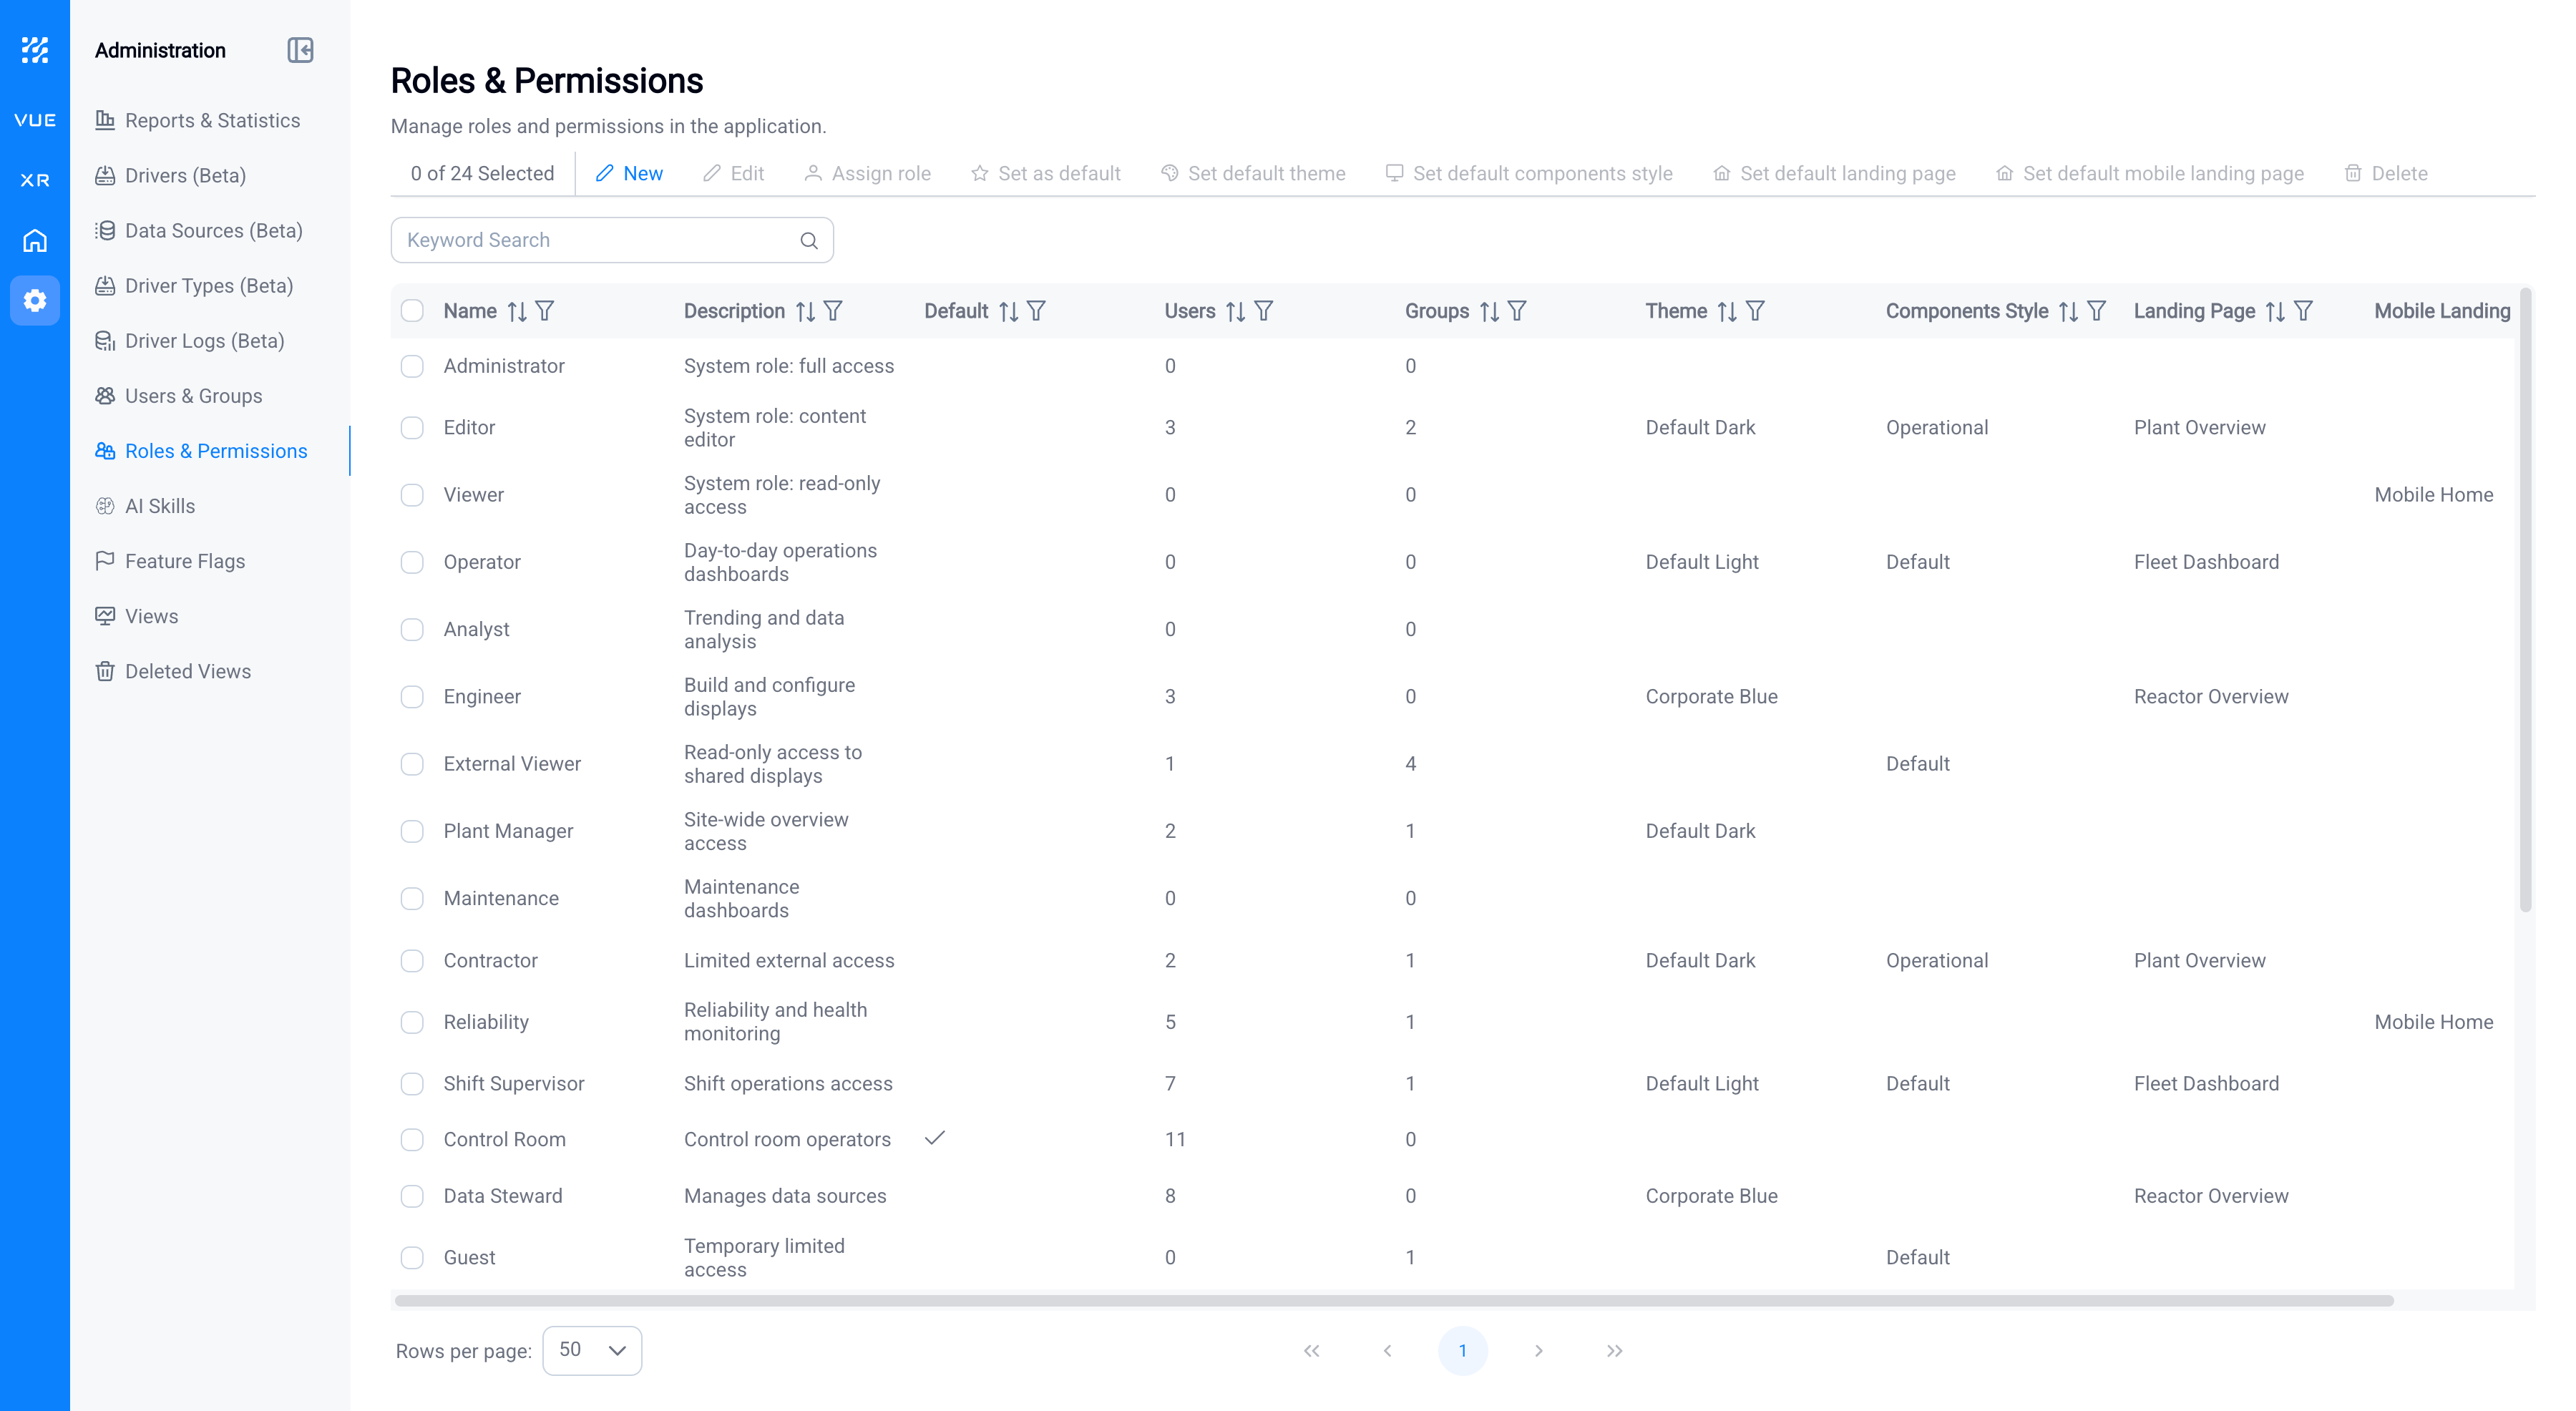
Task: Filter the Description column
Action: 833,311
